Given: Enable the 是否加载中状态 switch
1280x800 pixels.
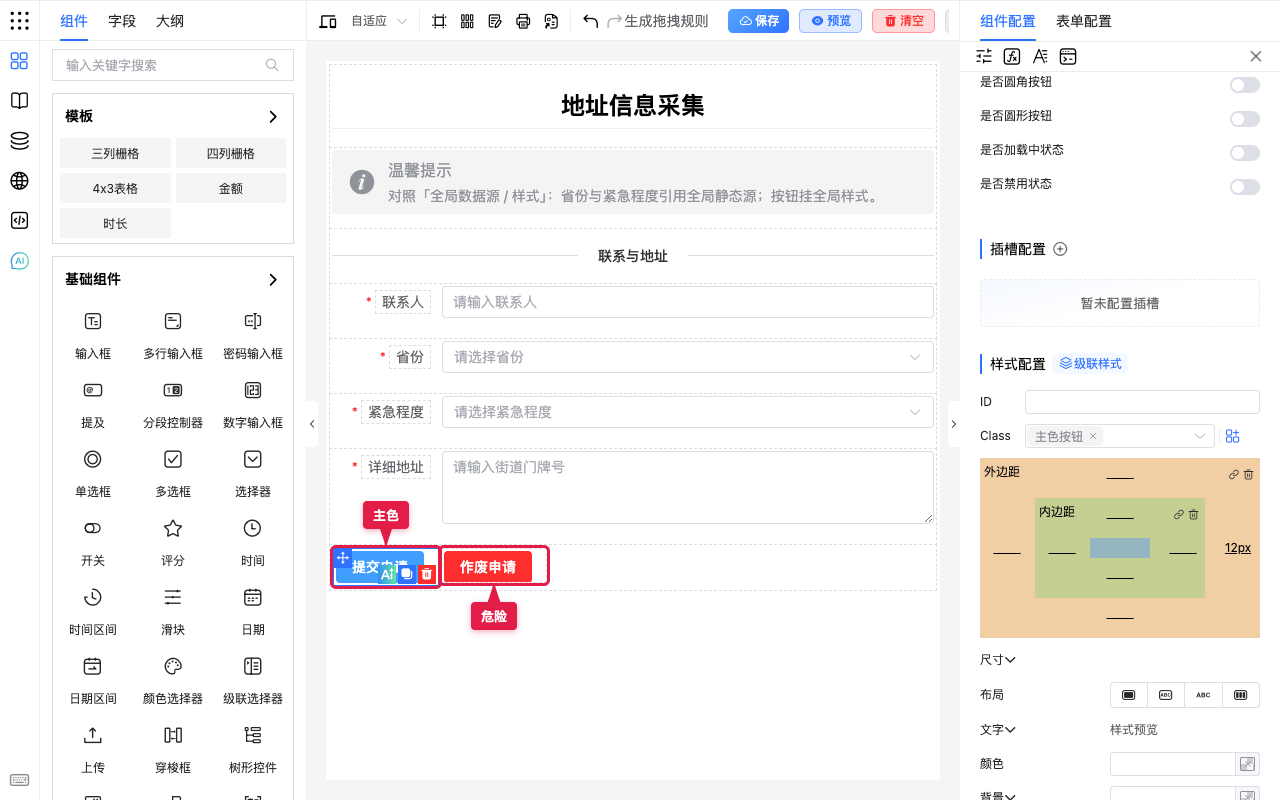Looking at the screenshot, I should pyautogui.click(x=1245, y=153).
